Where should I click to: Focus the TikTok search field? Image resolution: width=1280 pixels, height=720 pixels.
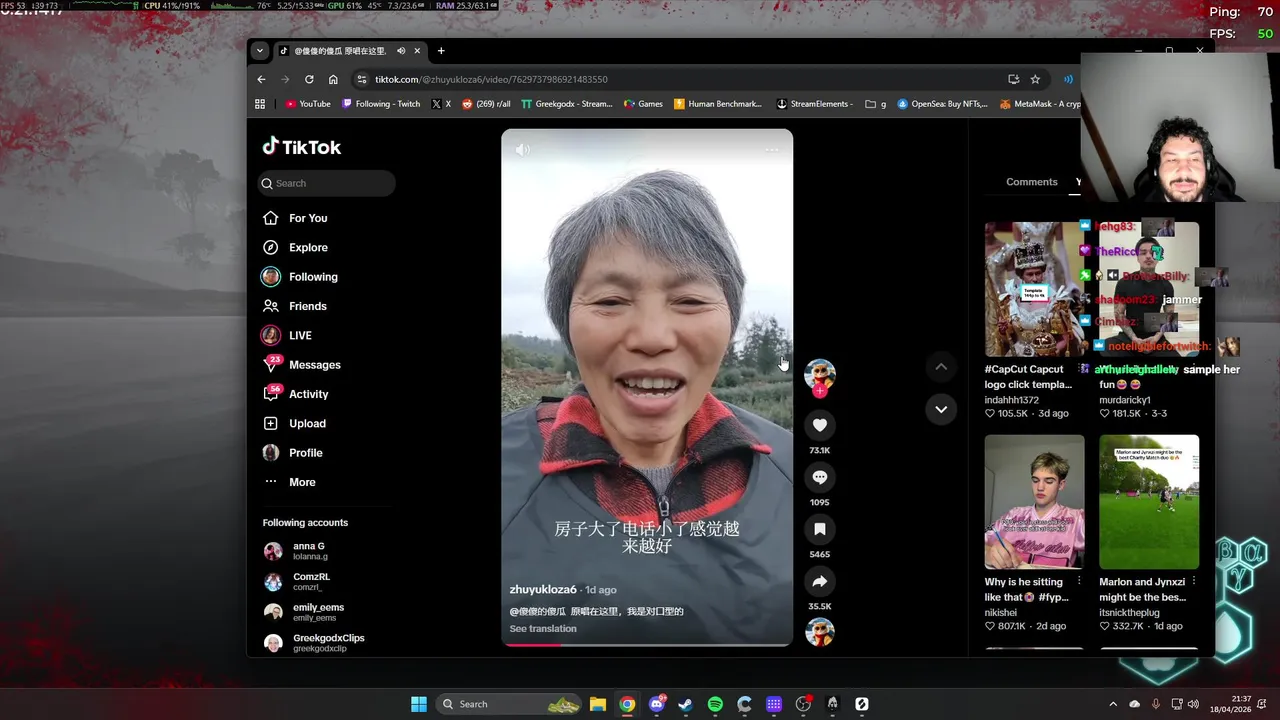pyautogui.click(x=326, y=183)
